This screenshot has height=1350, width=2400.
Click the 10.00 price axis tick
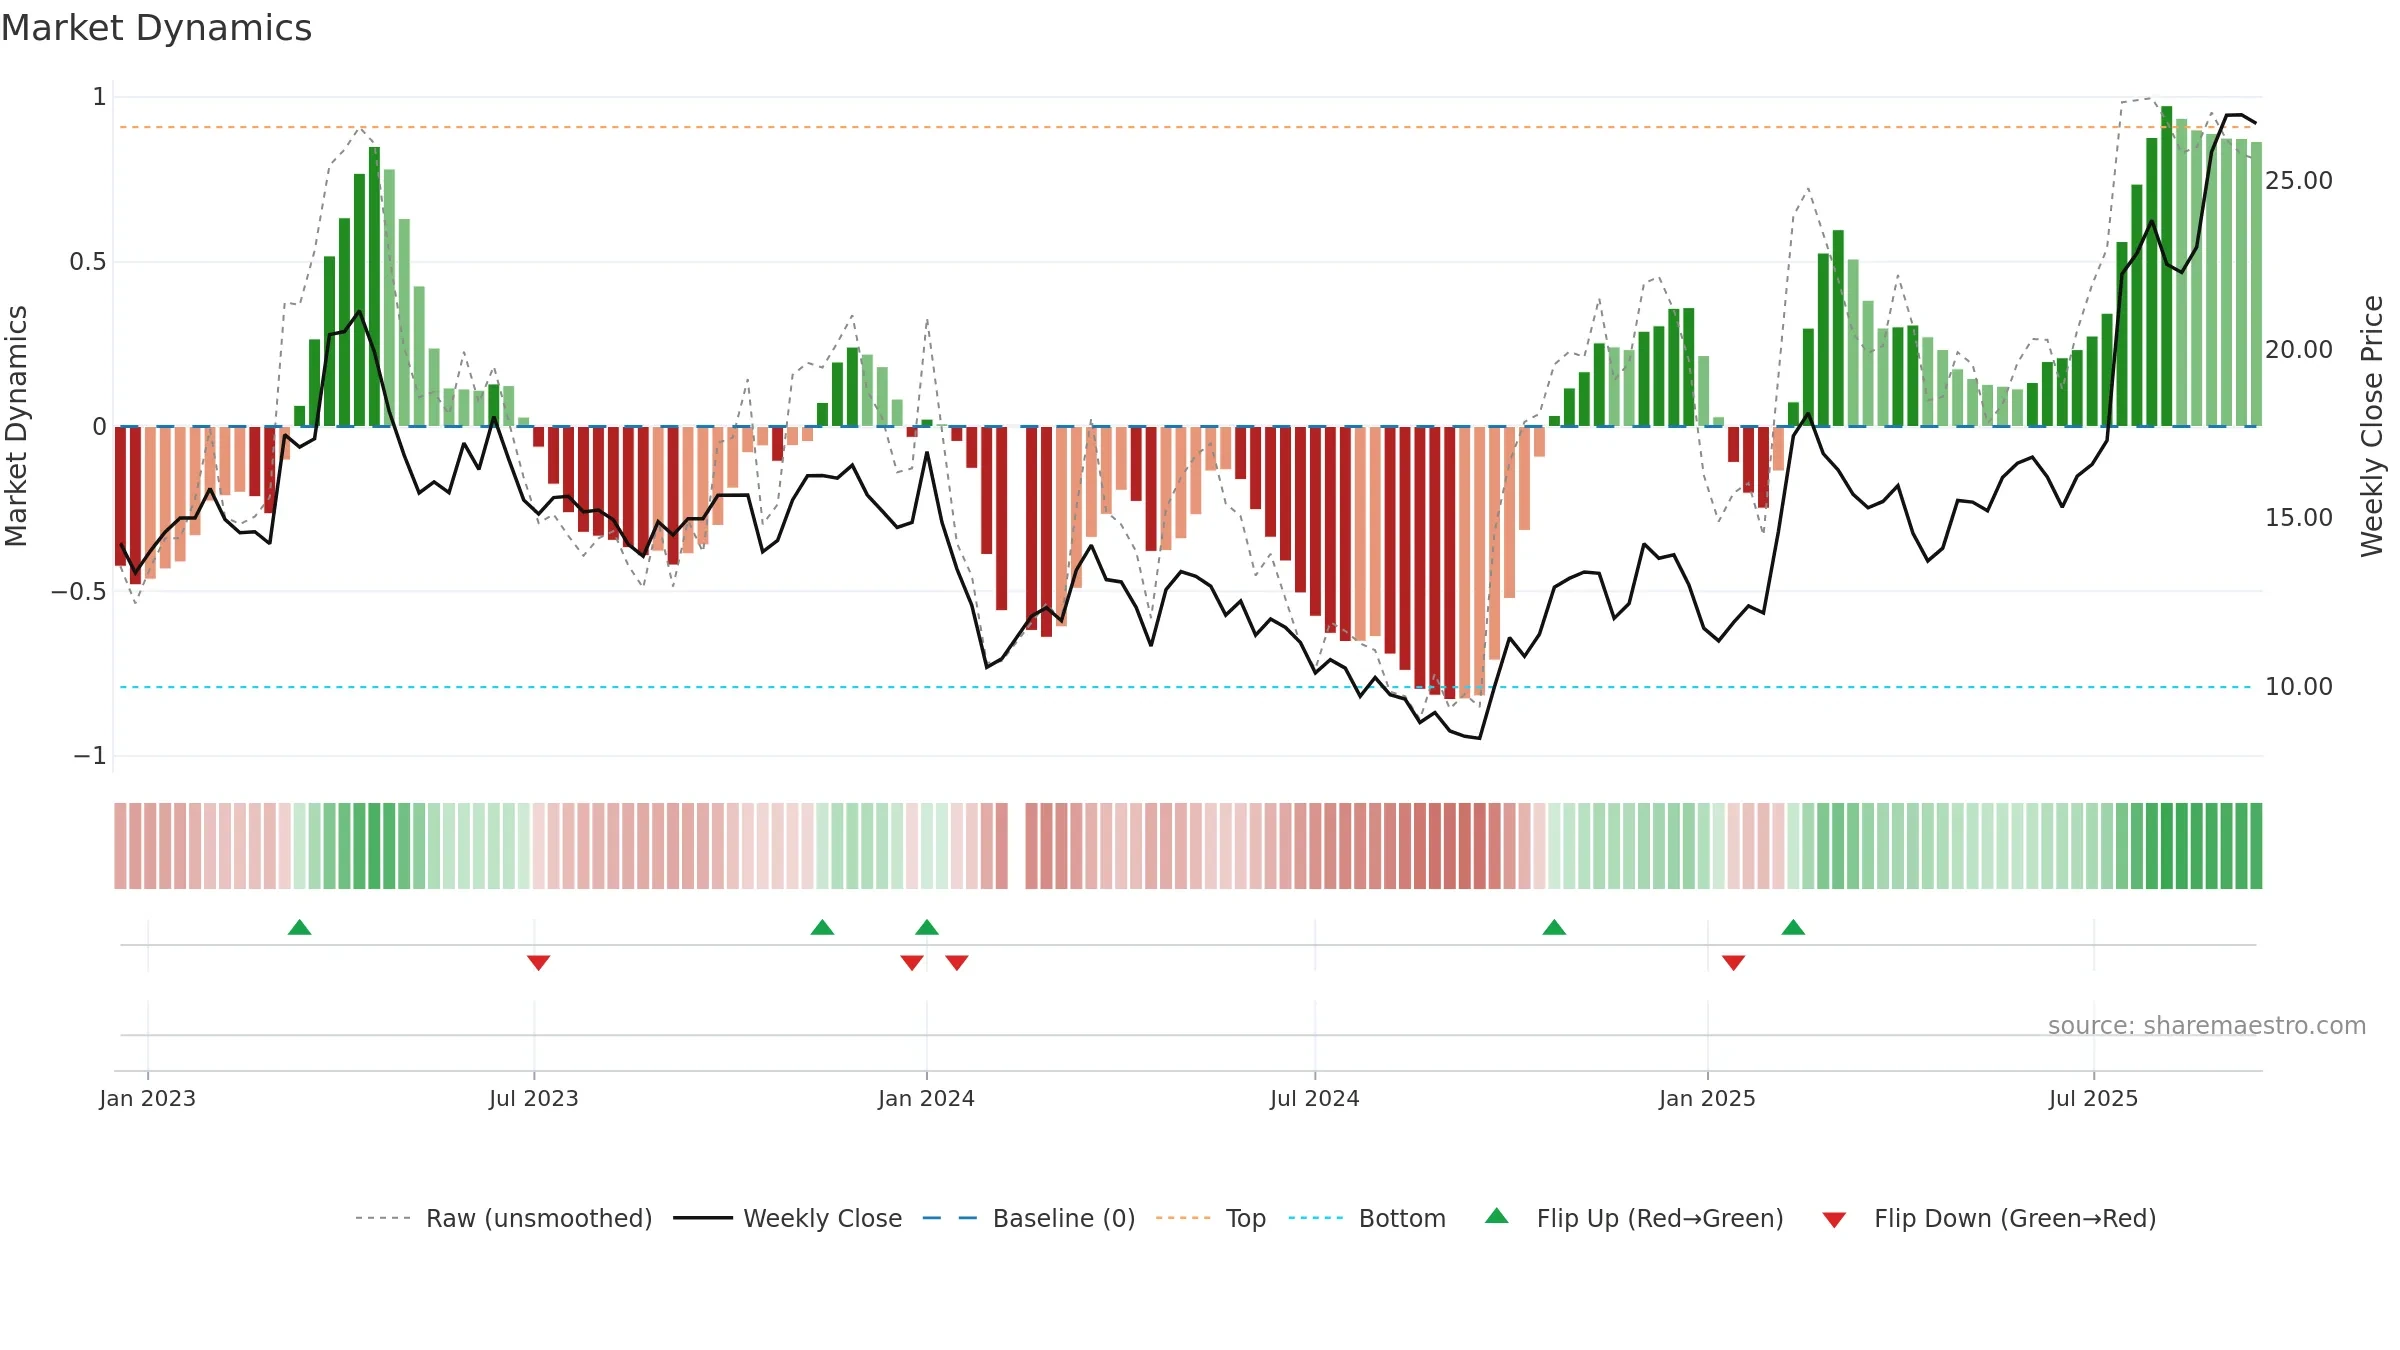(2298, 686)
